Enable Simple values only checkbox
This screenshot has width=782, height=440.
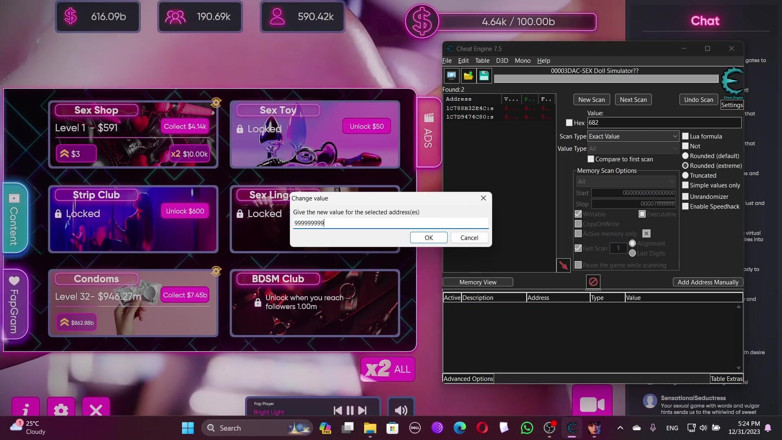[685, 185]
